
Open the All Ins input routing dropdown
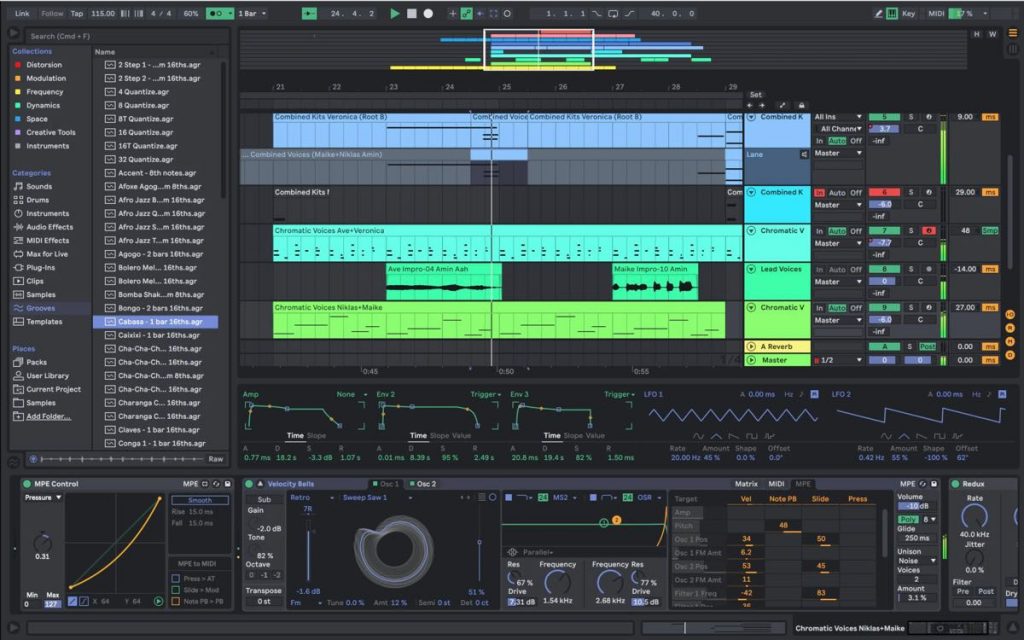(x=839, y=117)
